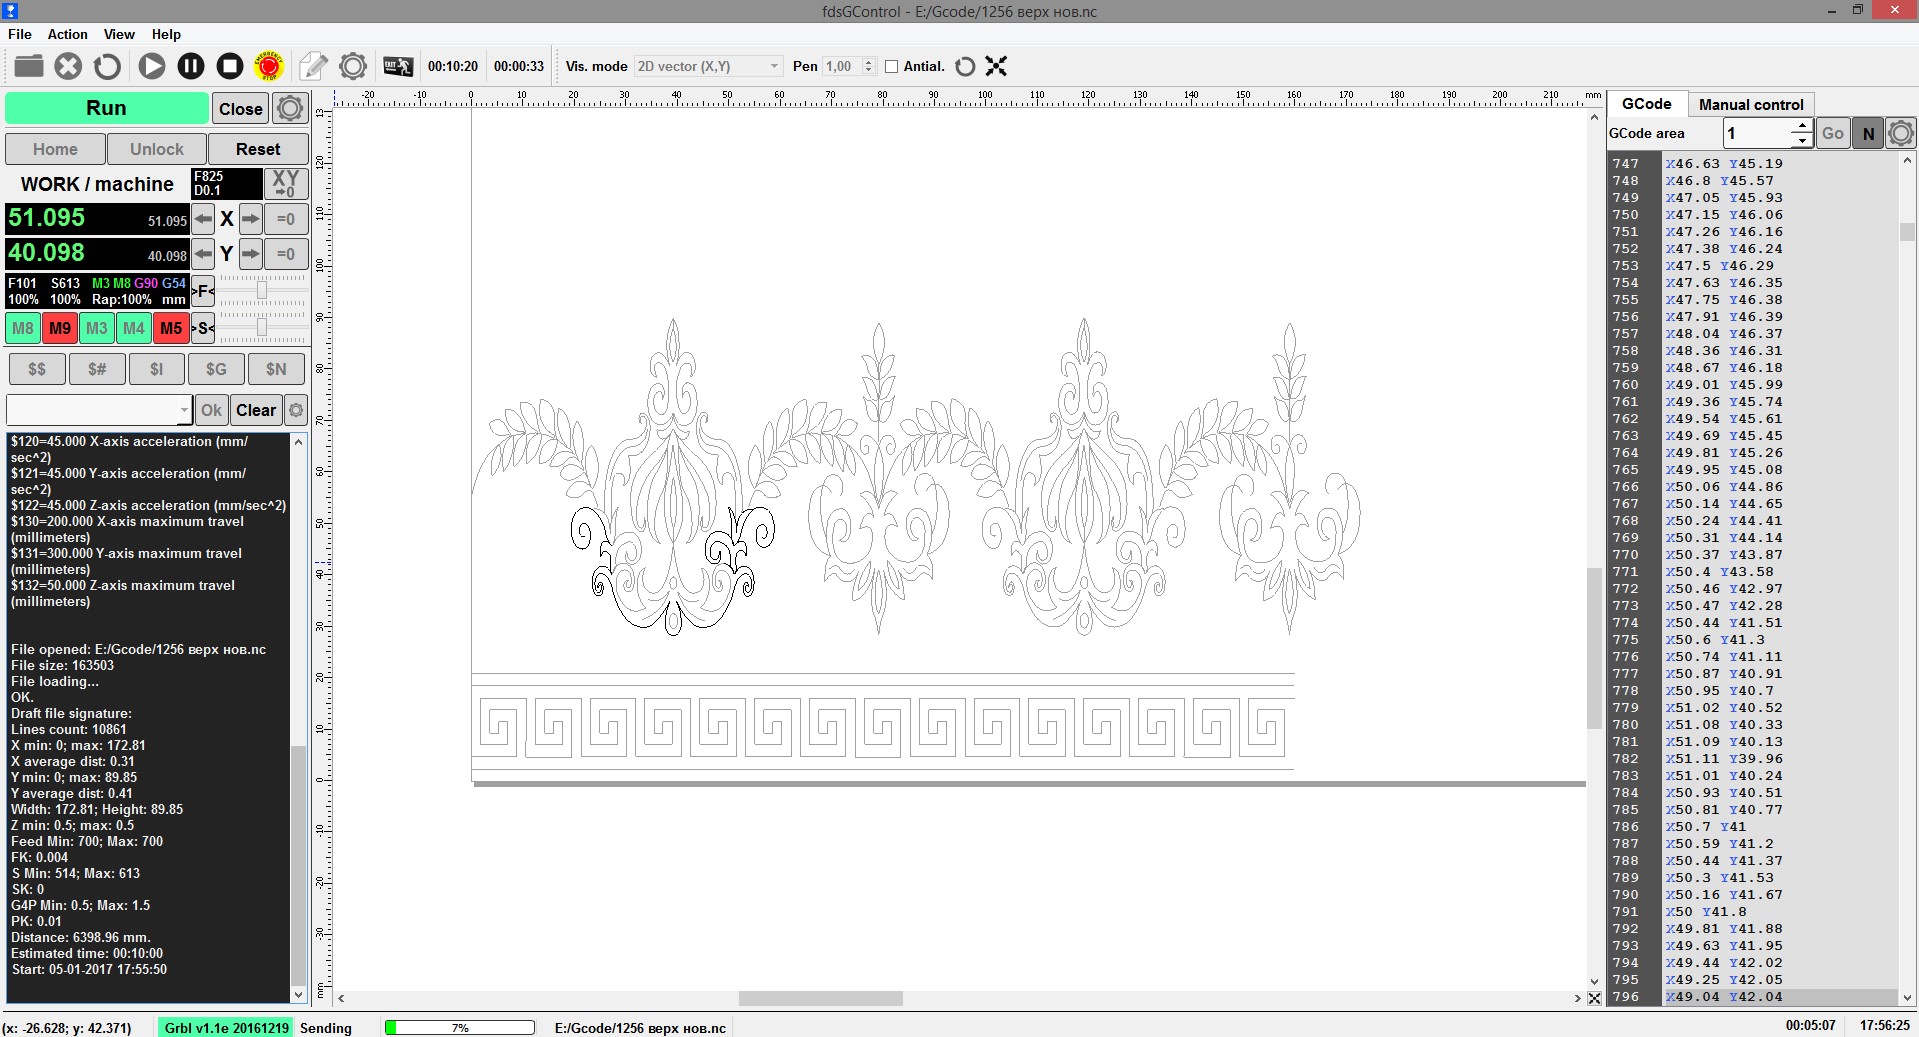
Task: Open settings gear in the main toolbar
Action: click(353, 66)
